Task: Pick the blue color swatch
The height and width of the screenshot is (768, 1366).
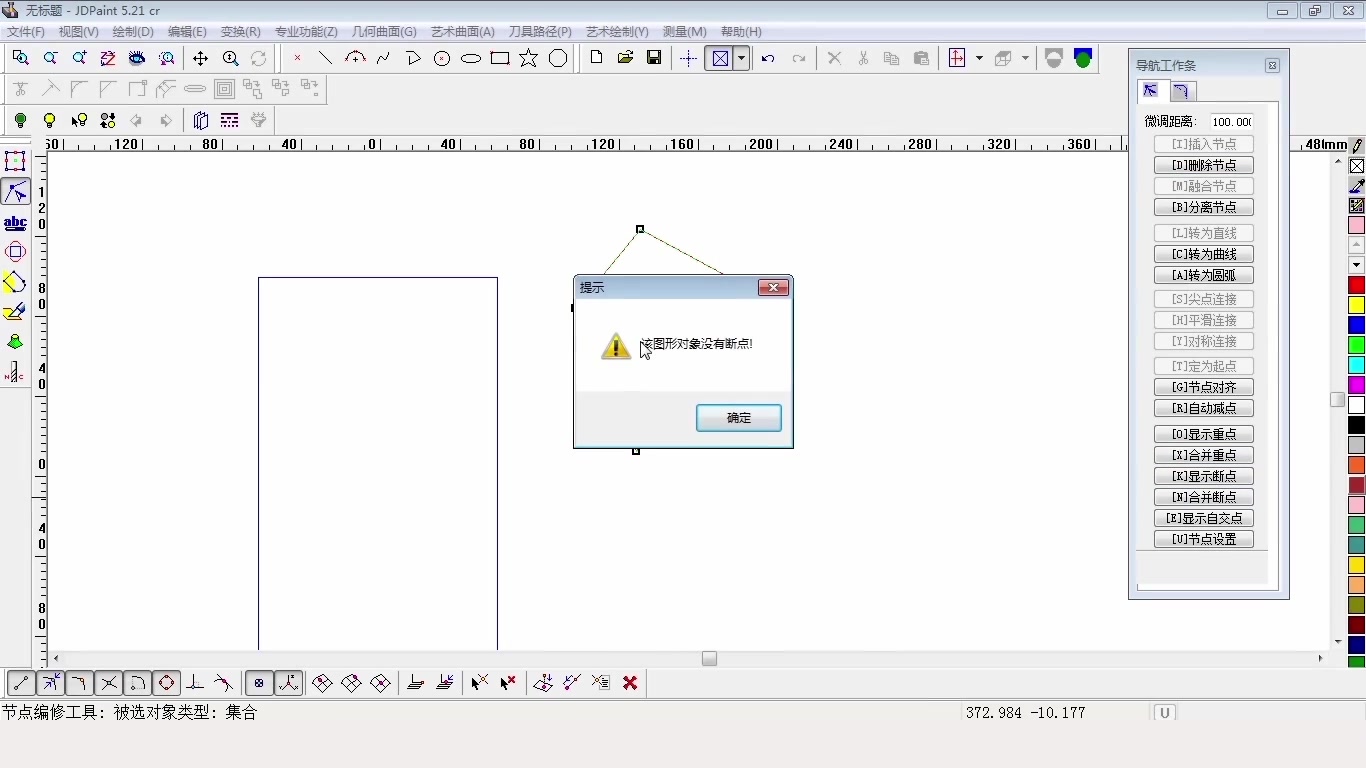Action: [1357, 326]
